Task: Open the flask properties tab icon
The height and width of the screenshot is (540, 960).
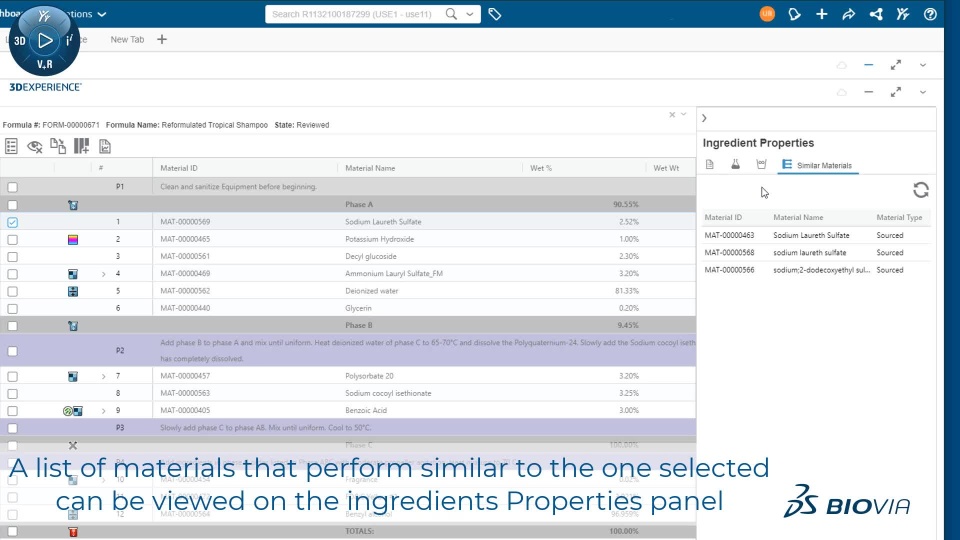Action: [735, 164]
